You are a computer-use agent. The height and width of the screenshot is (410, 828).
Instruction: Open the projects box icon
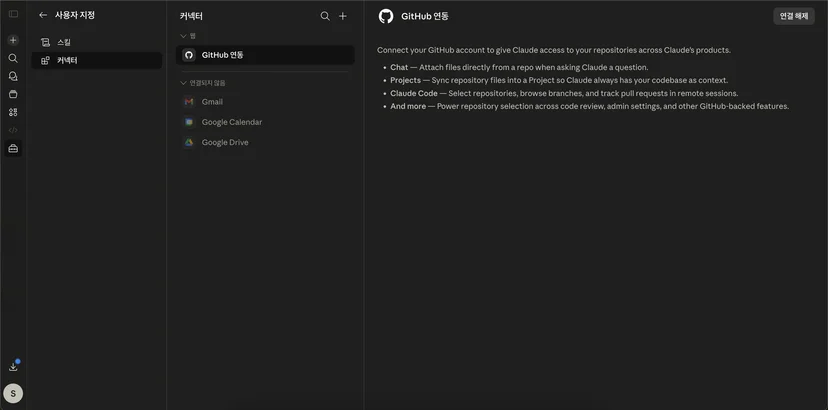13,94
